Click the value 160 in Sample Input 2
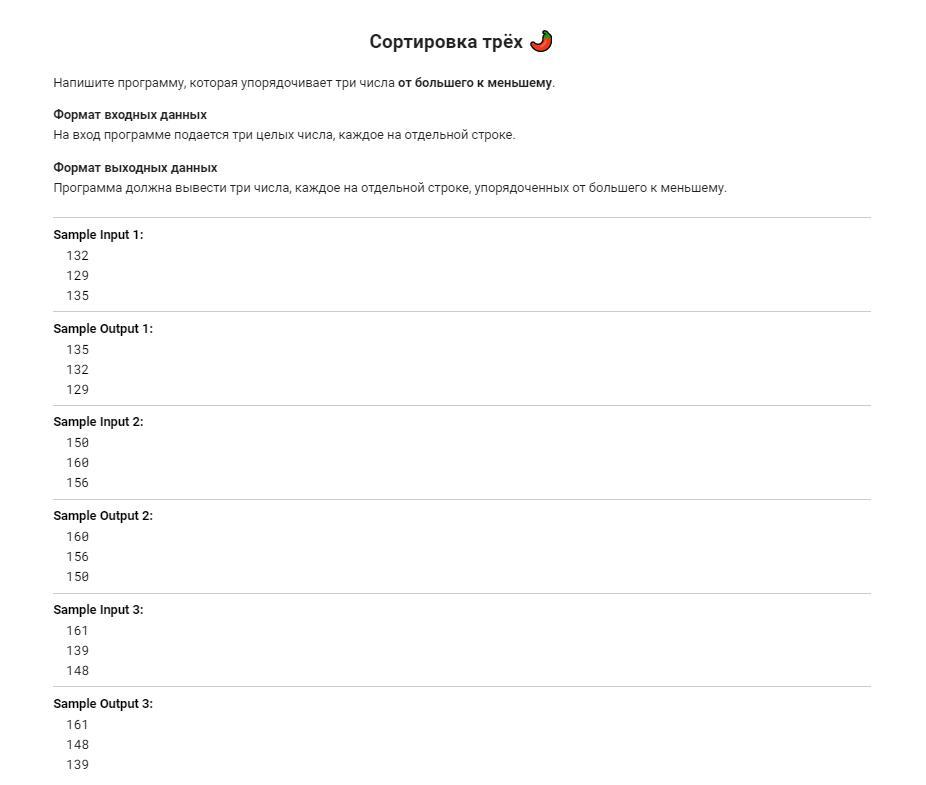Viewport: 926px width, 785px height. pyautogui.click(x=77, y=463)
